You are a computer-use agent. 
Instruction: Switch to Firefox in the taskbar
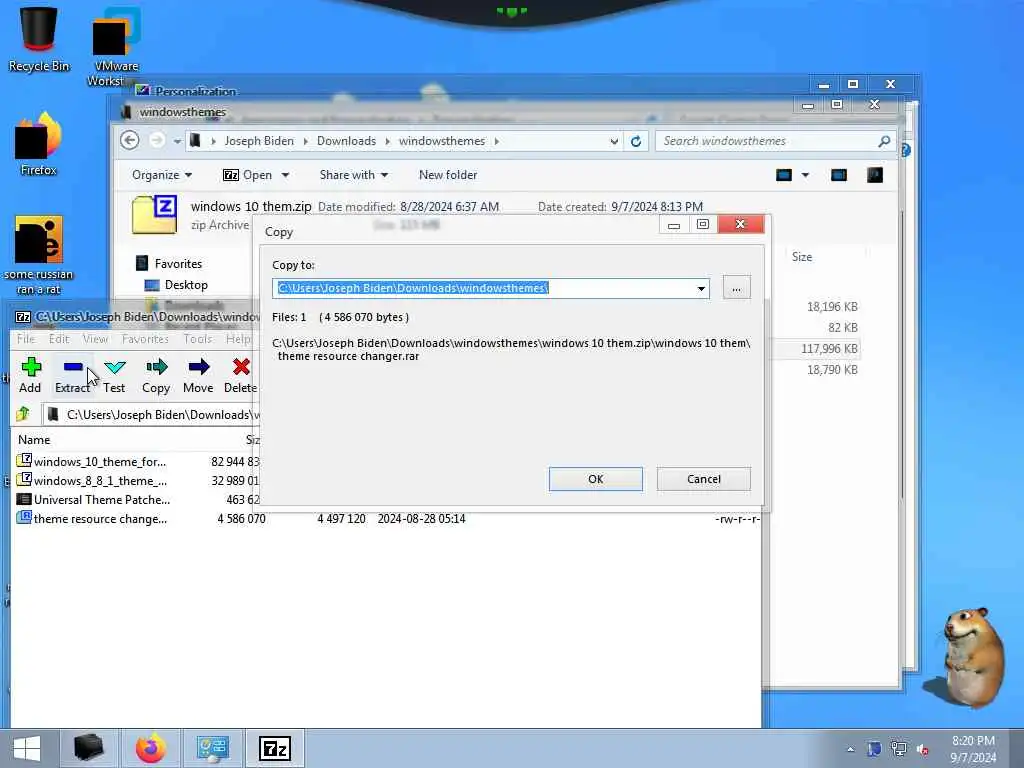150,748
